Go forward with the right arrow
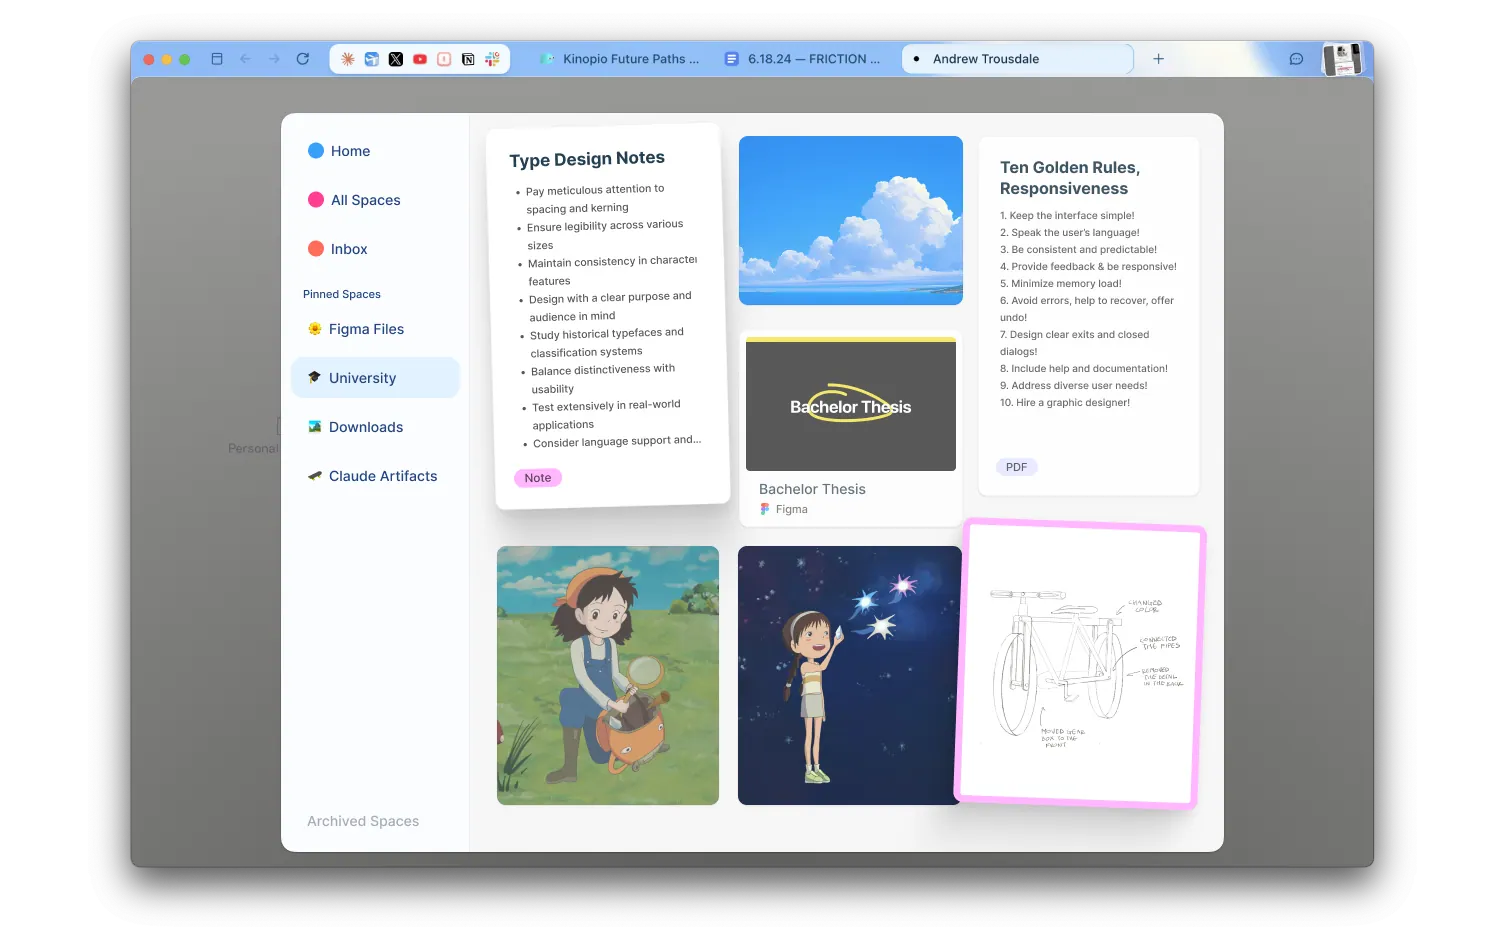1505x933 pixels. [274, 59]
